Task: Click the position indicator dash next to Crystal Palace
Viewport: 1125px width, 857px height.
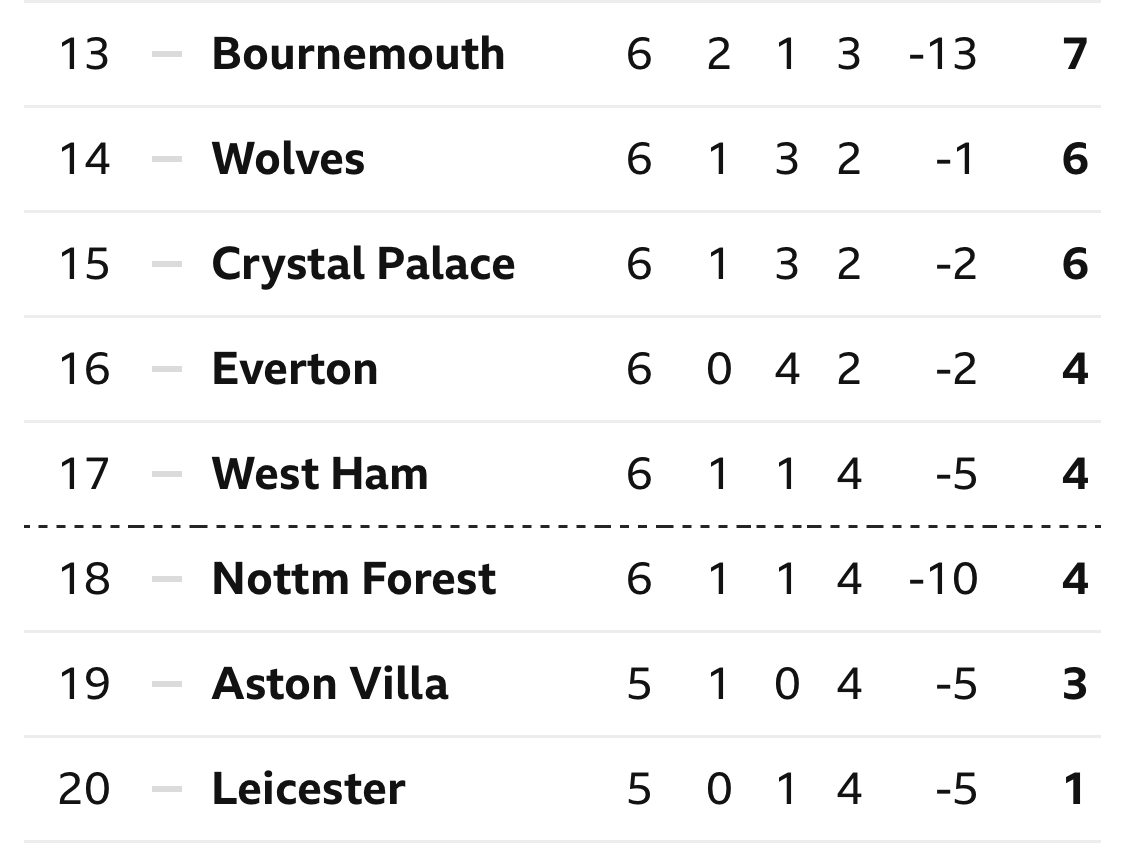Action: 166,264
